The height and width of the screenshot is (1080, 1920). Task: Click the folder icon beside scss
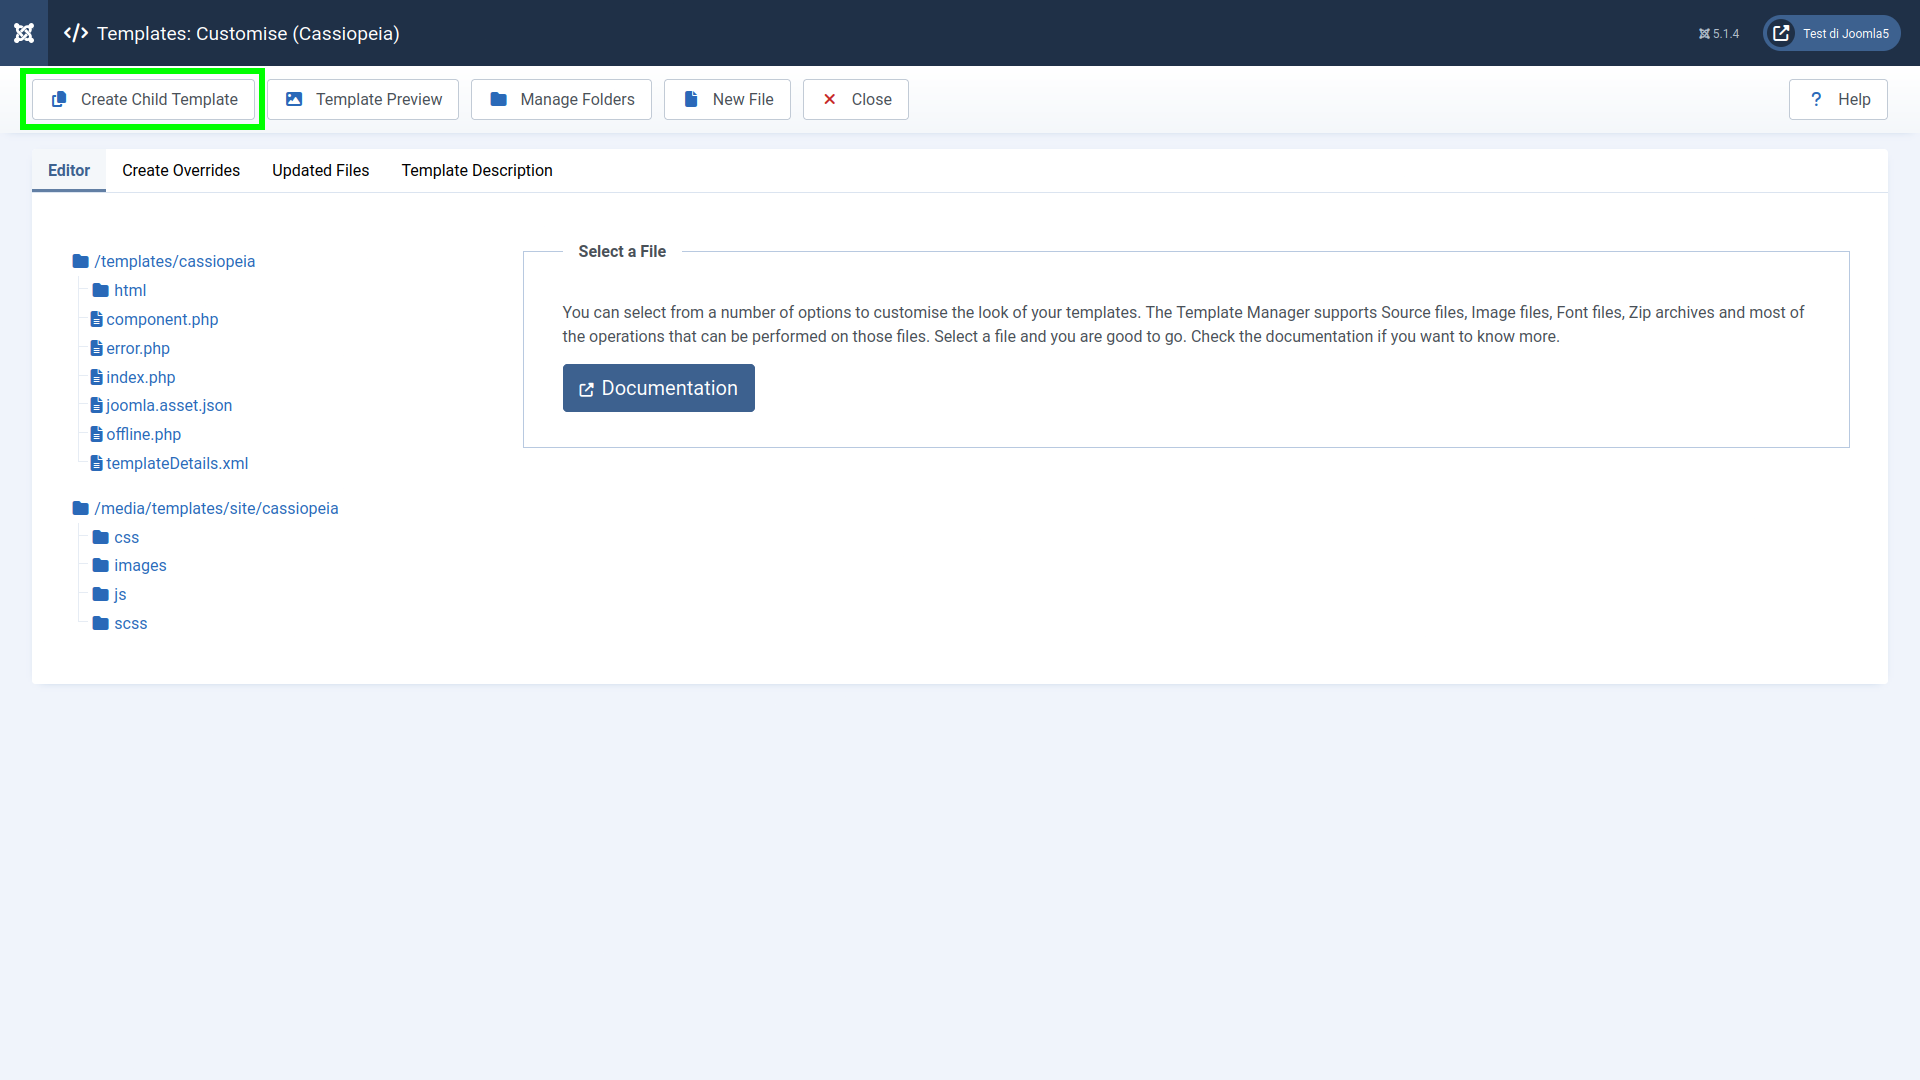click(x=101, y=623)
